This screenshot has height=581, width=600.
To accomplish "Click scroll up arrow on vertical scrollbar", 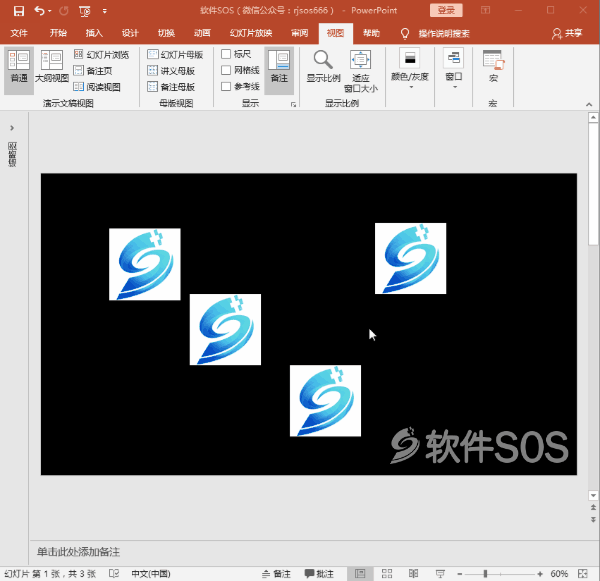I will [x=593, y=117].
